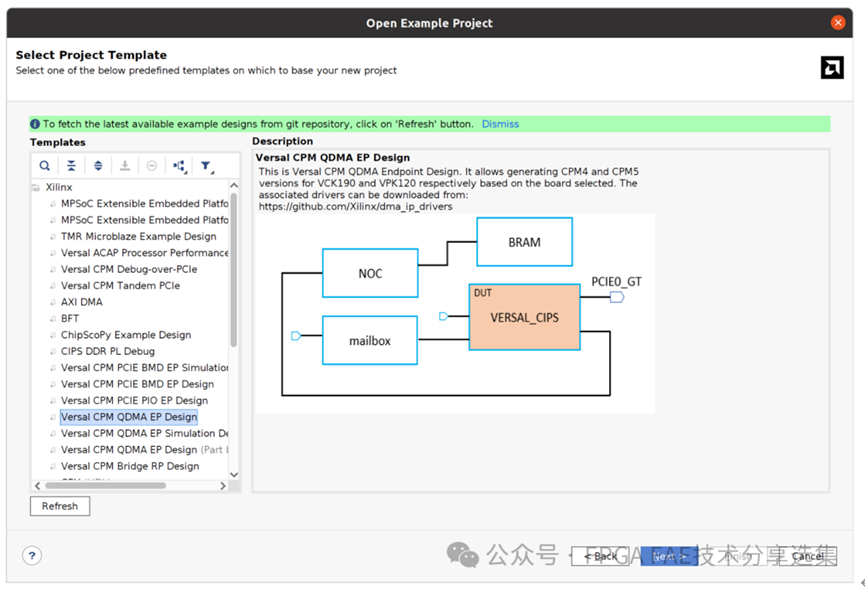This screenshot has width=865, height=590.
Task: Click the help question mark icon
Action: tap(32, 556)
